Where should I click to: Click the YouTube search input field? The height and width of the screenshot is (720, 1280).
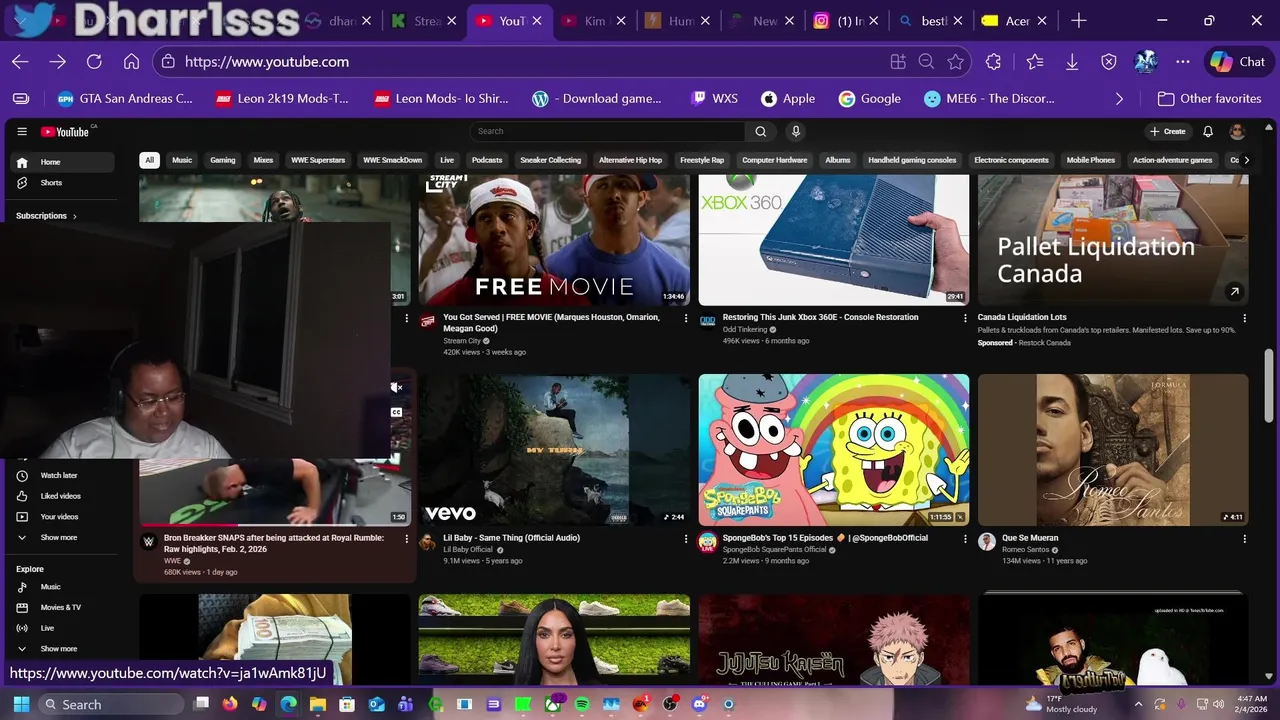[x=607, y=131]
